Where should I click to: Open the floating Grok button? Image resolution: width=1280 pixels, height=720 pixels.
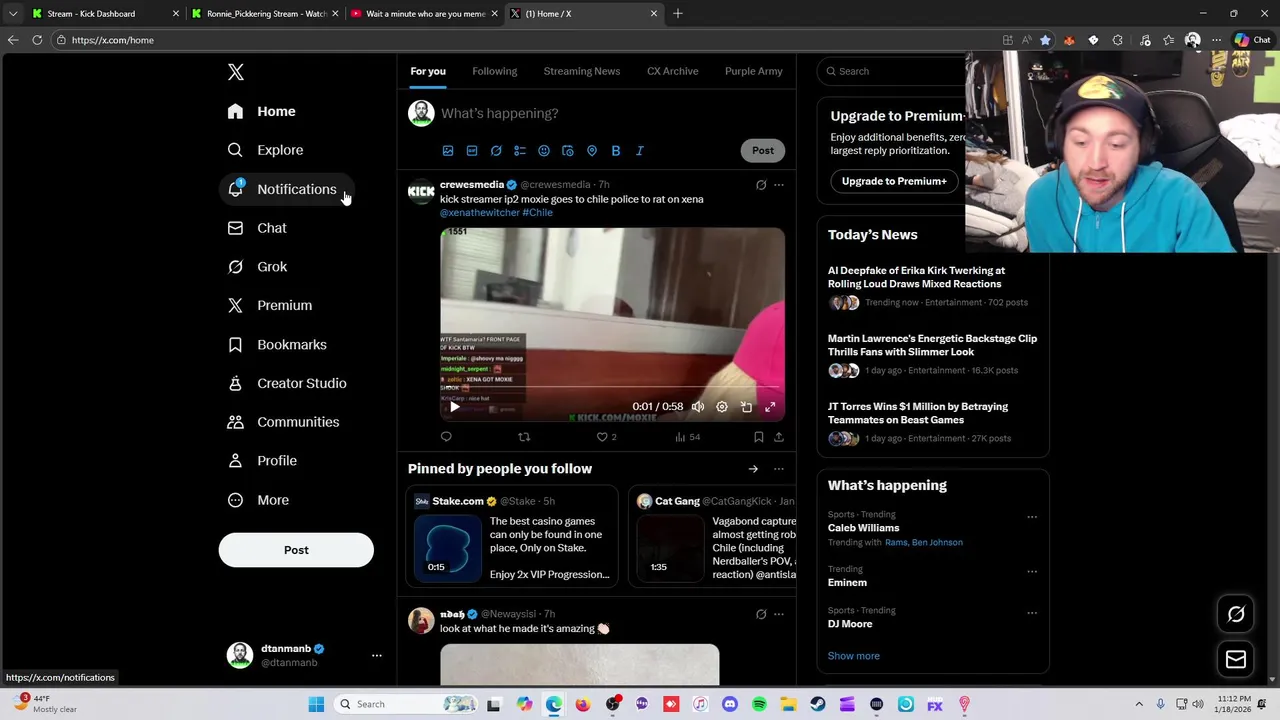tap(1236, 614)
